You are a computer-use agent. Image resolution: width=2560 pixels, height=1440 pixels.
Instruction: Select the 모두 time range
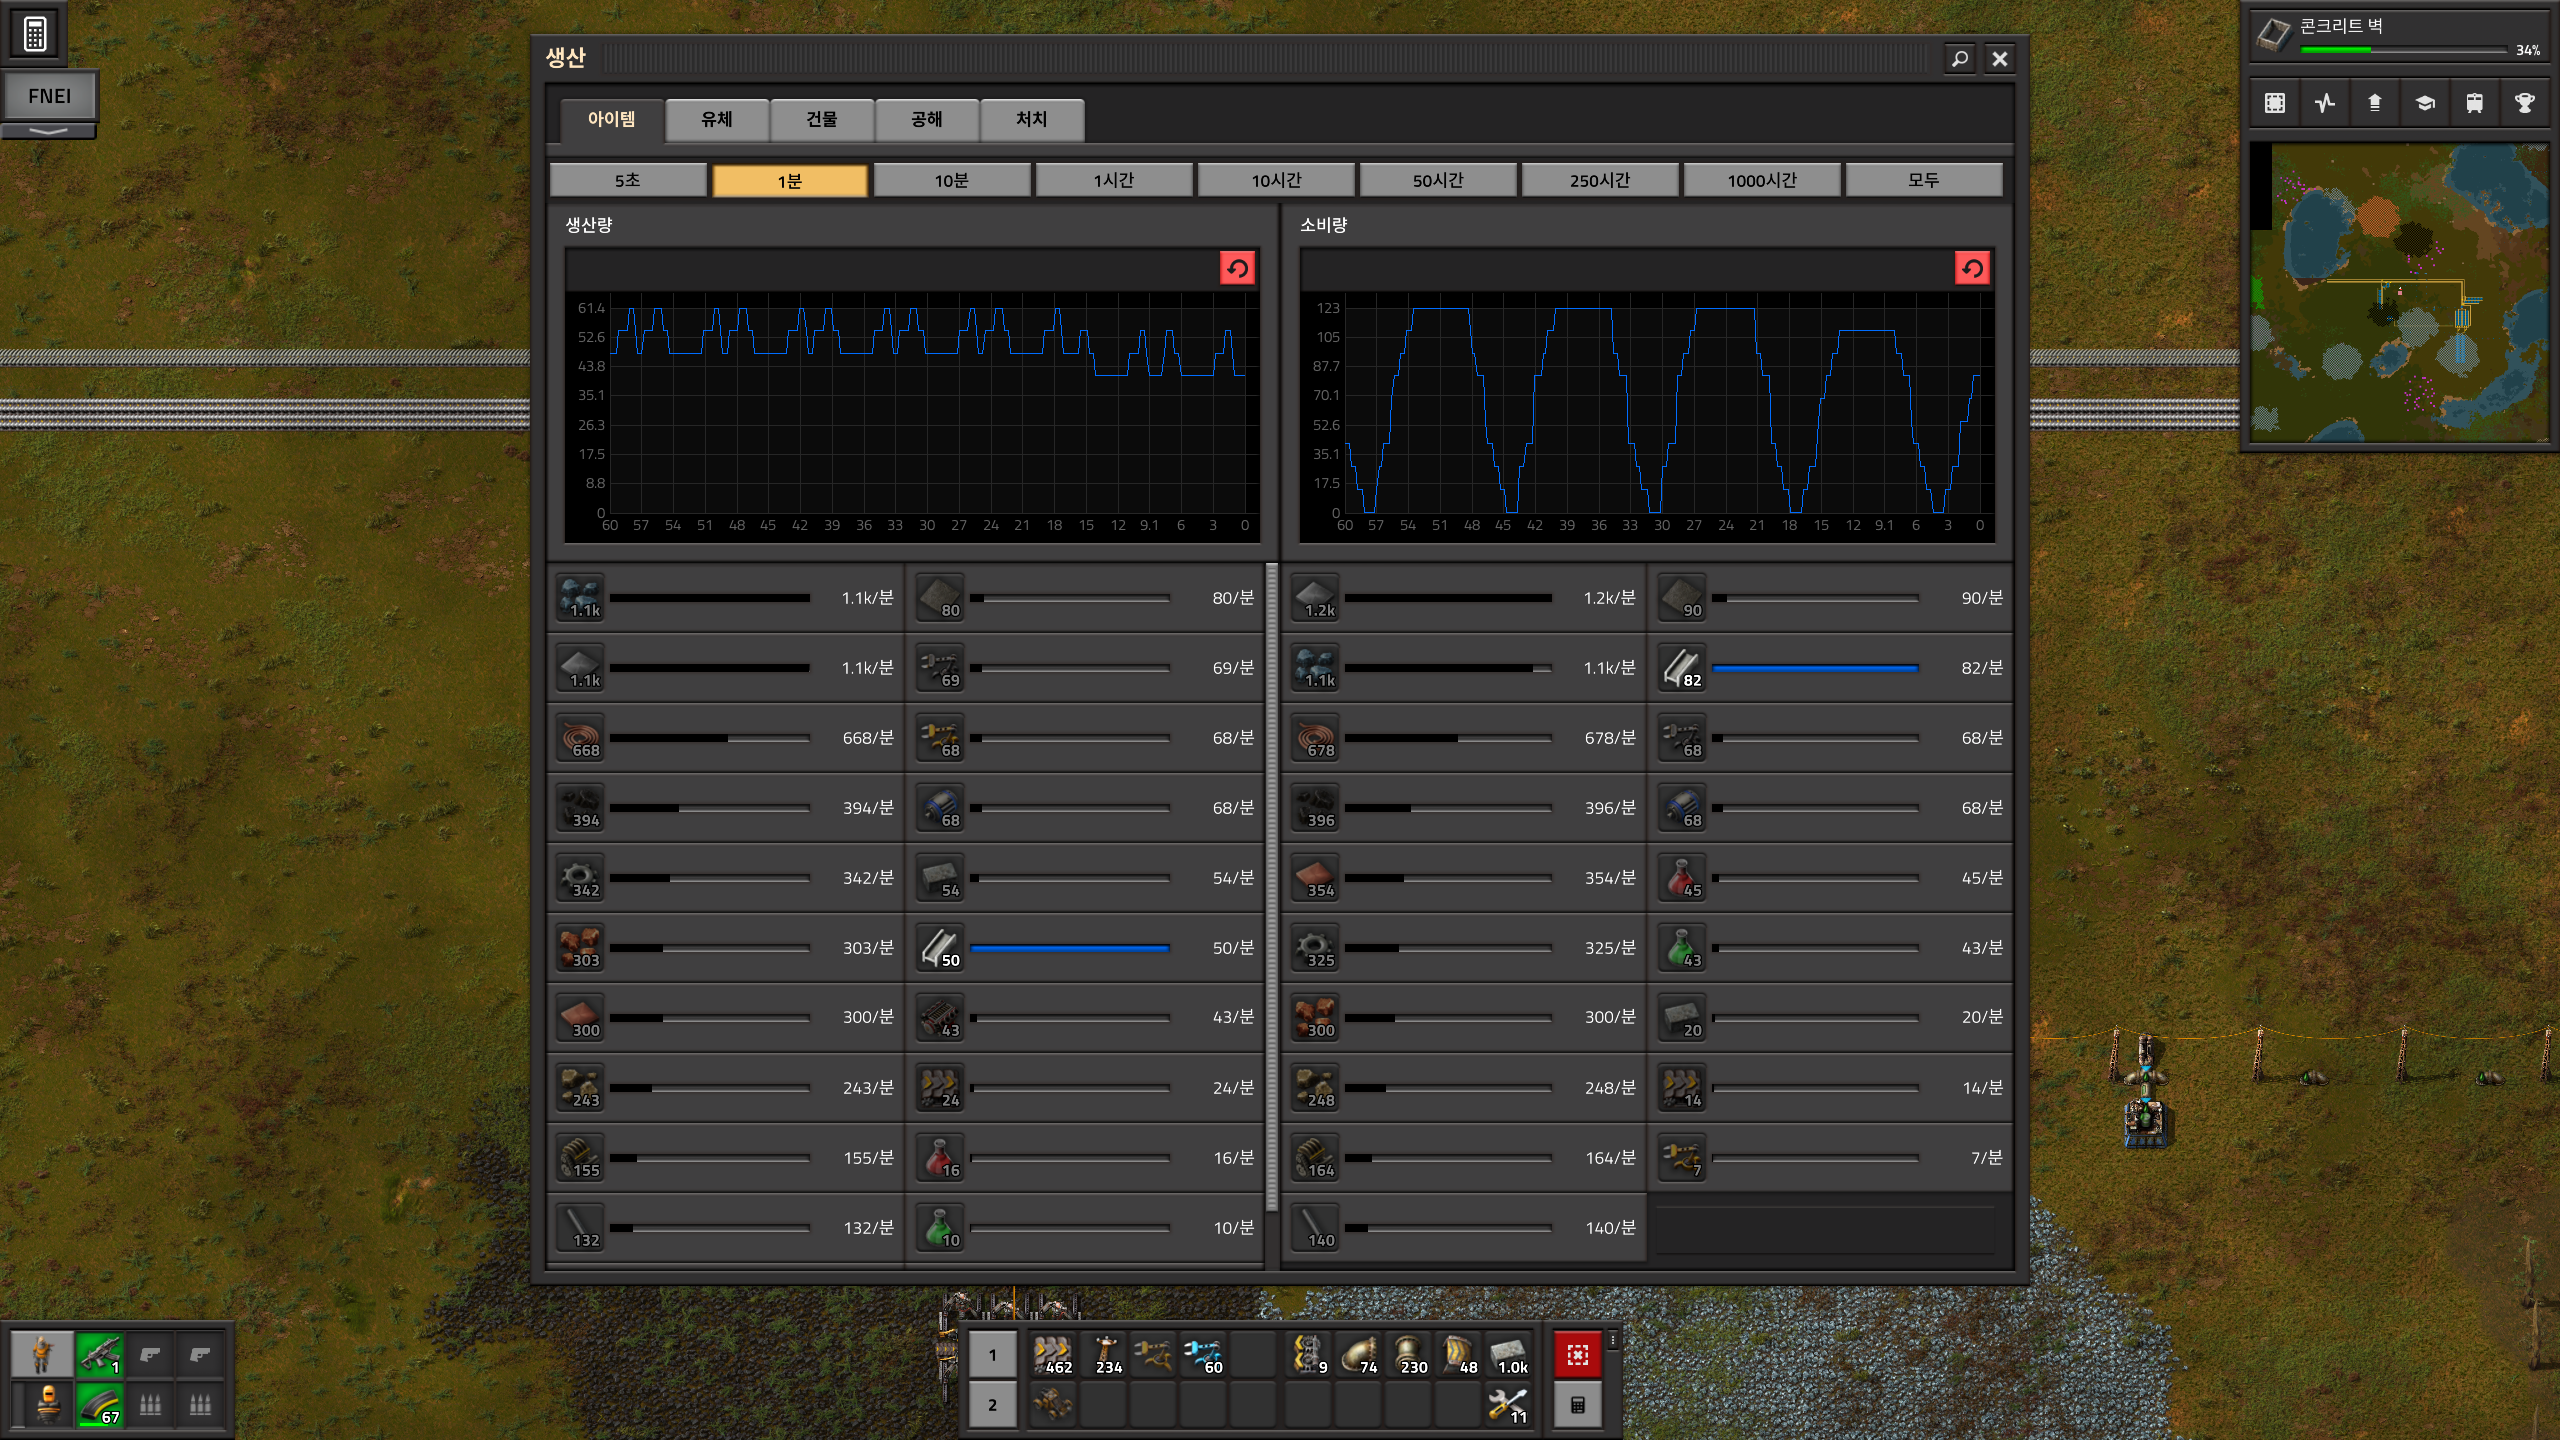point(1923,180)
